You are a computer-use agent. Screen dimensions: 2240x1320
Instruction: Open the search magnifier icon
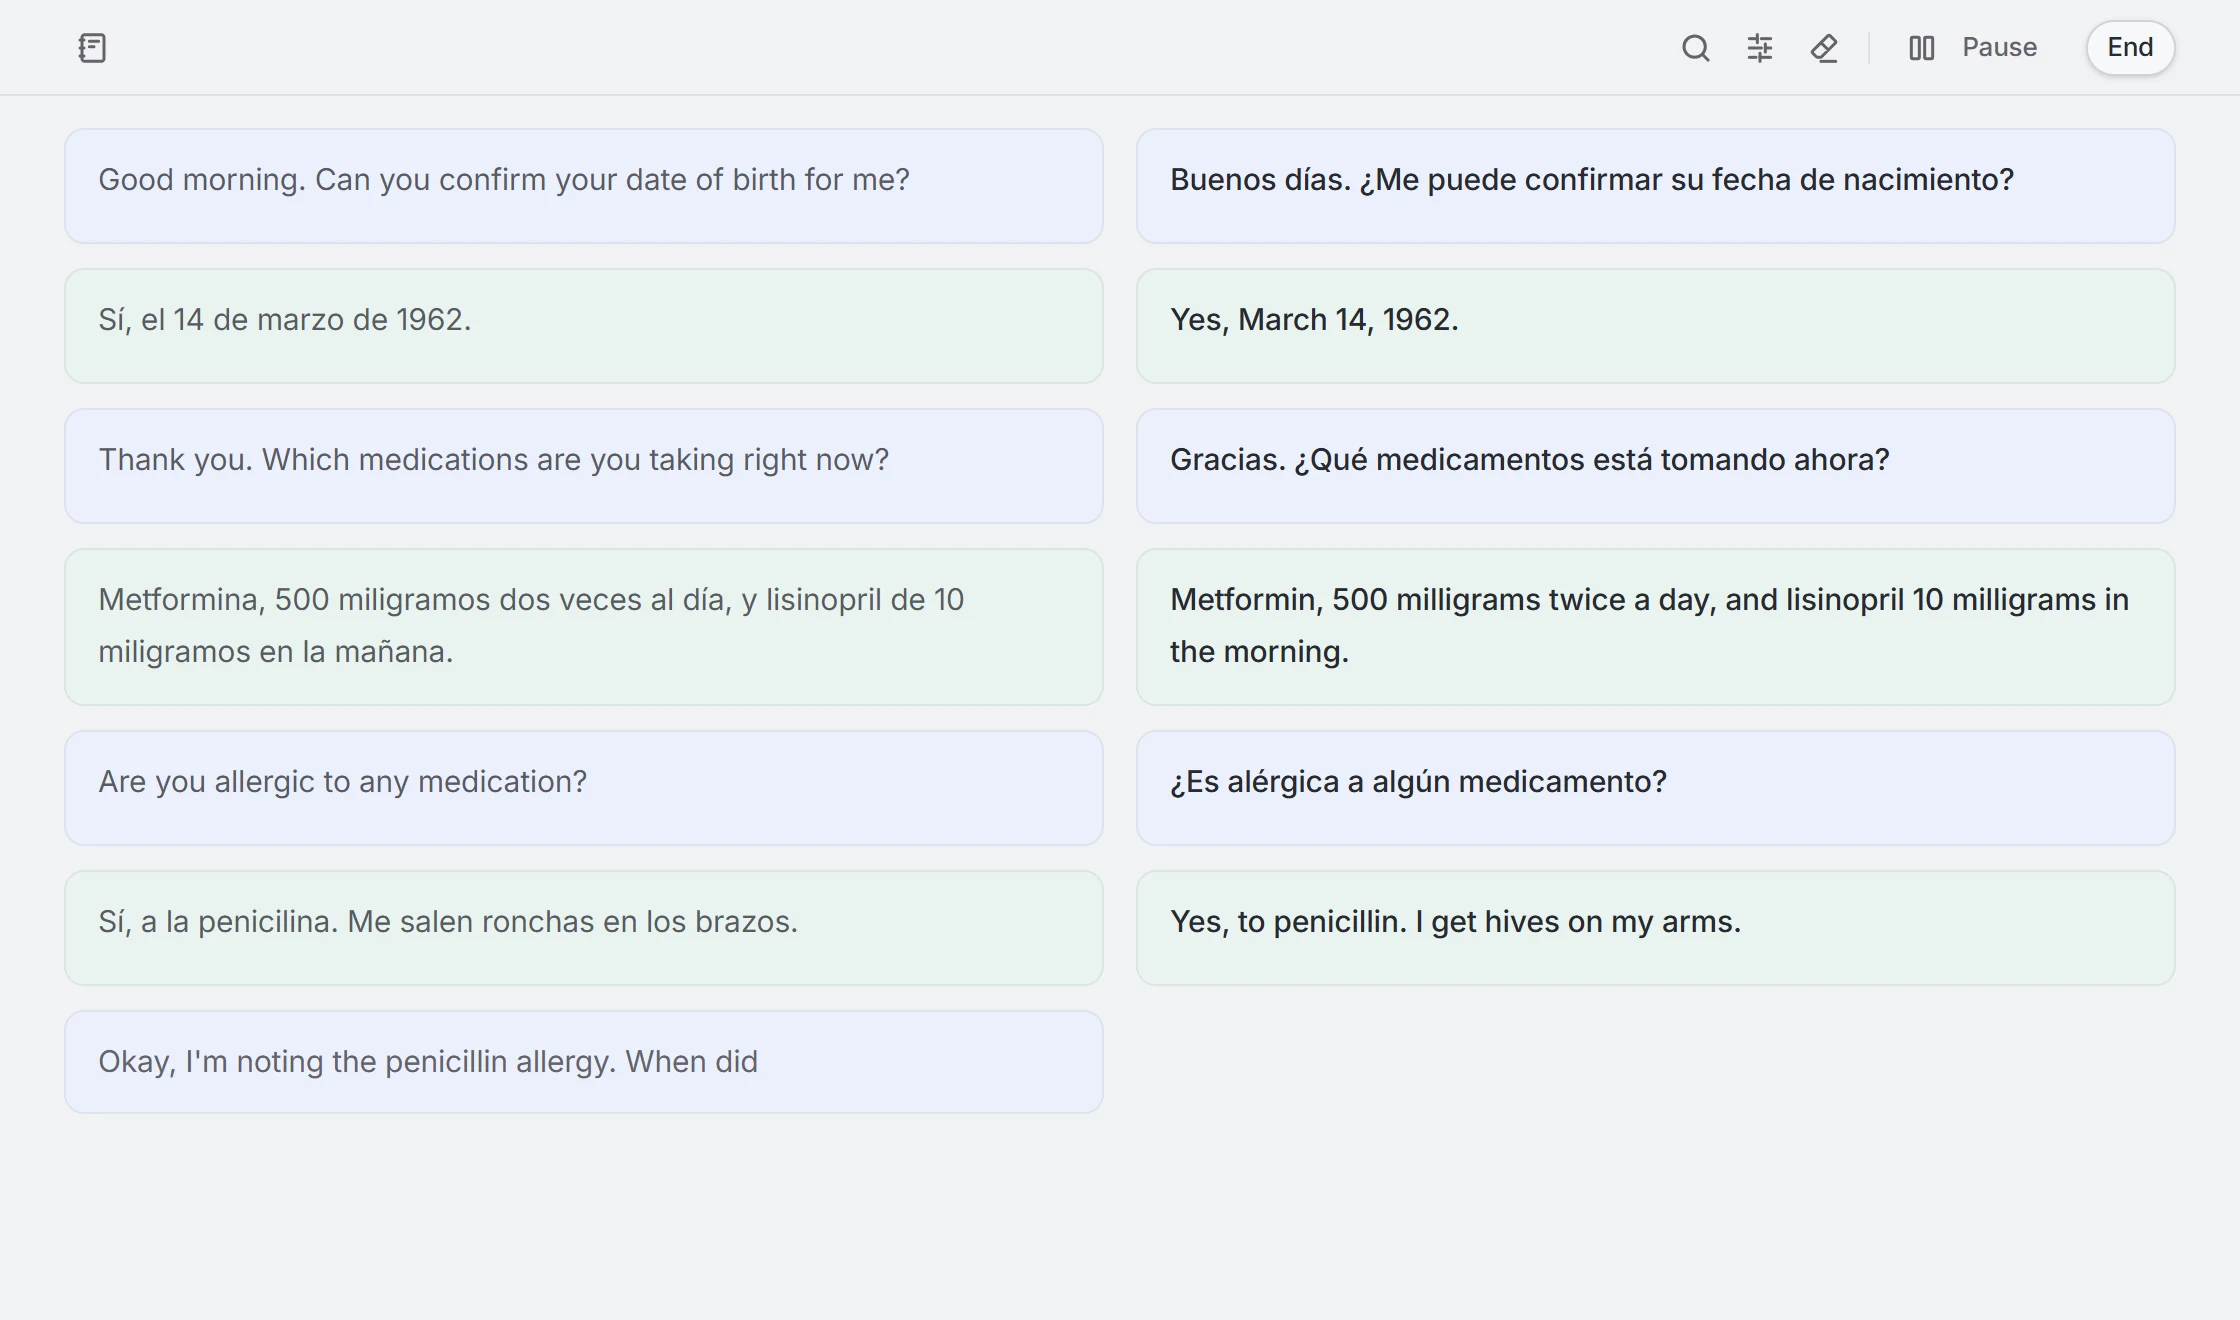1695,48
